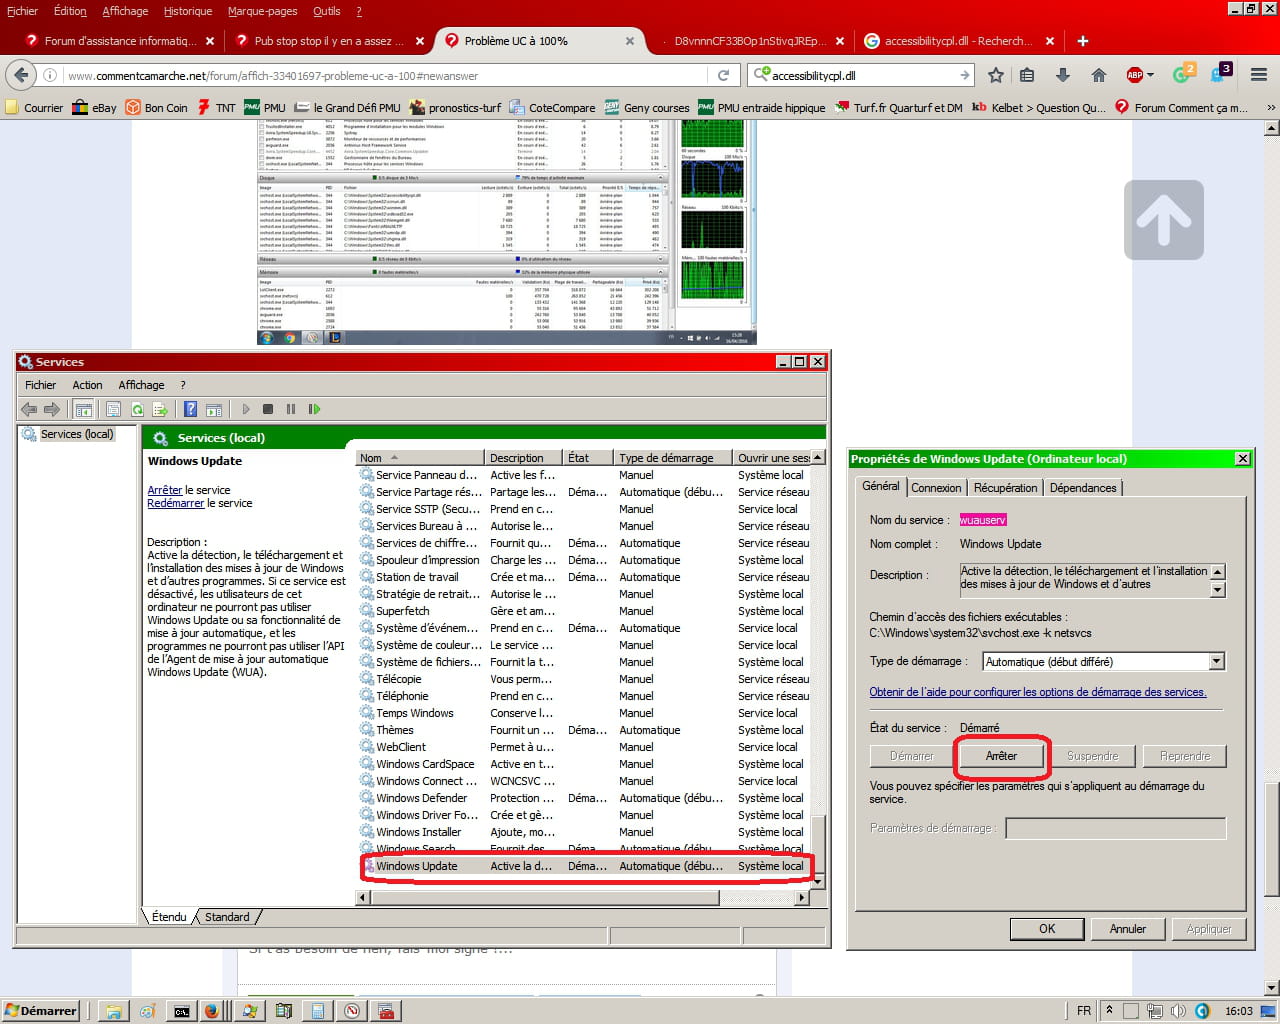Click the scroll-to-top arrow on page
This screenshot has height=1024, width=1280.
click(1163, 220)
